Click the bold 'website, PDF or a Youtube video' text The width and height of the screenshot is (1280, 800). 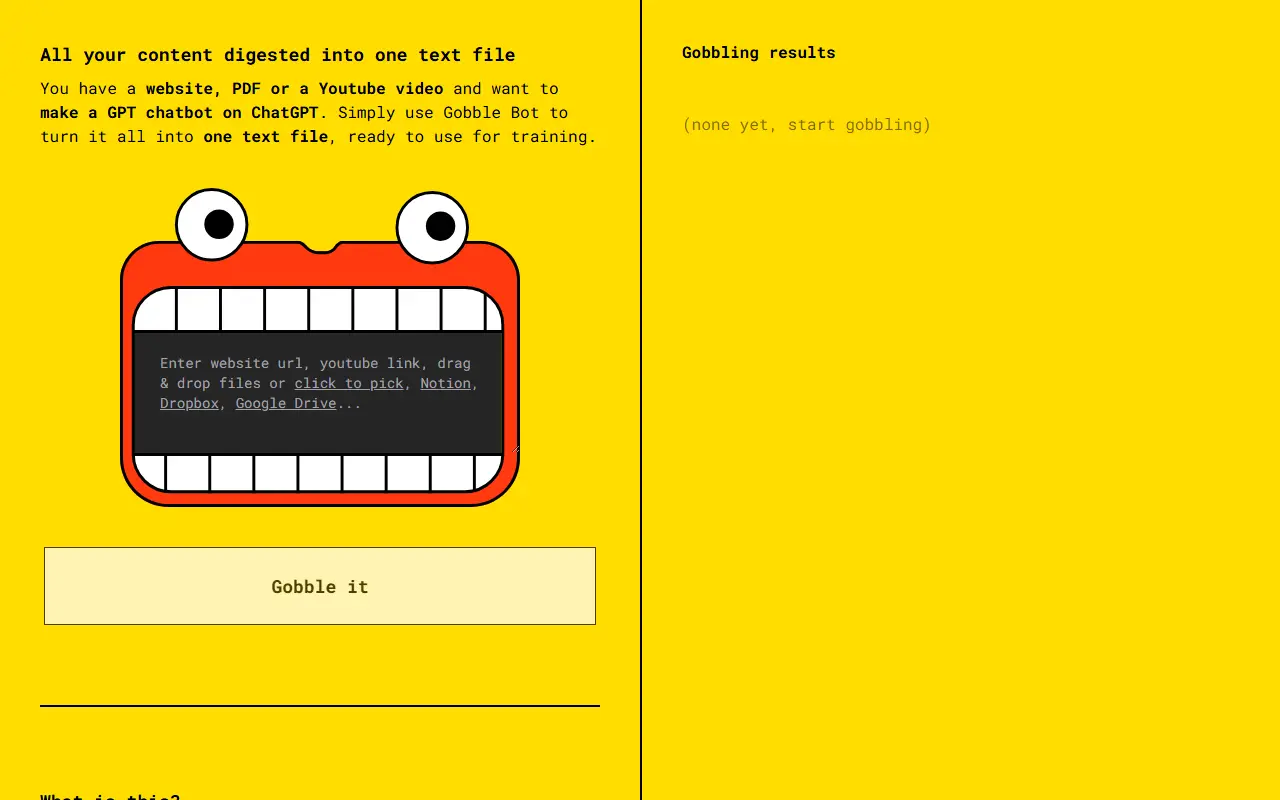294,88
